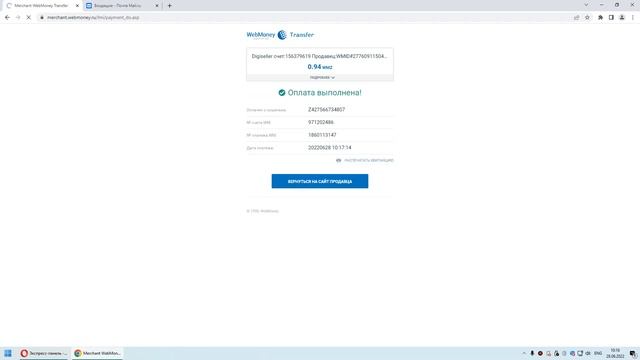Go forward in browser history
The height and width of the screenshot is (360, 640).
(x=18, y=18)
